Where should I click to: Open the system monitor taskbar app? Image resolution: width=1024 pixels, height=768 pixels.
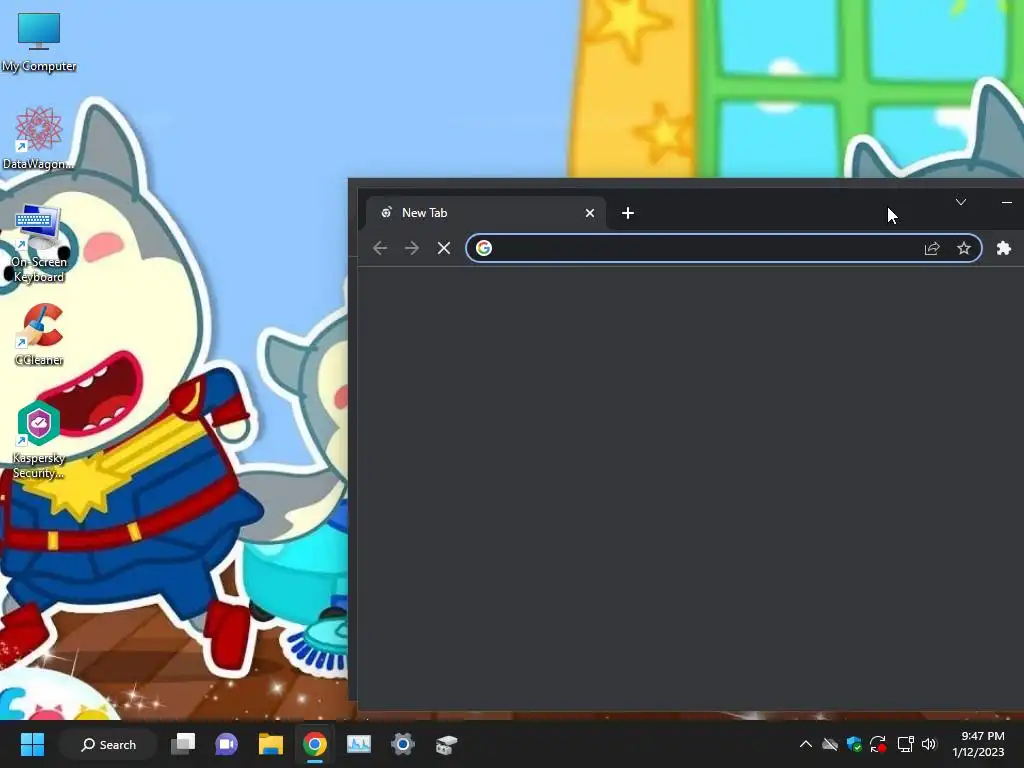[359, 744]
